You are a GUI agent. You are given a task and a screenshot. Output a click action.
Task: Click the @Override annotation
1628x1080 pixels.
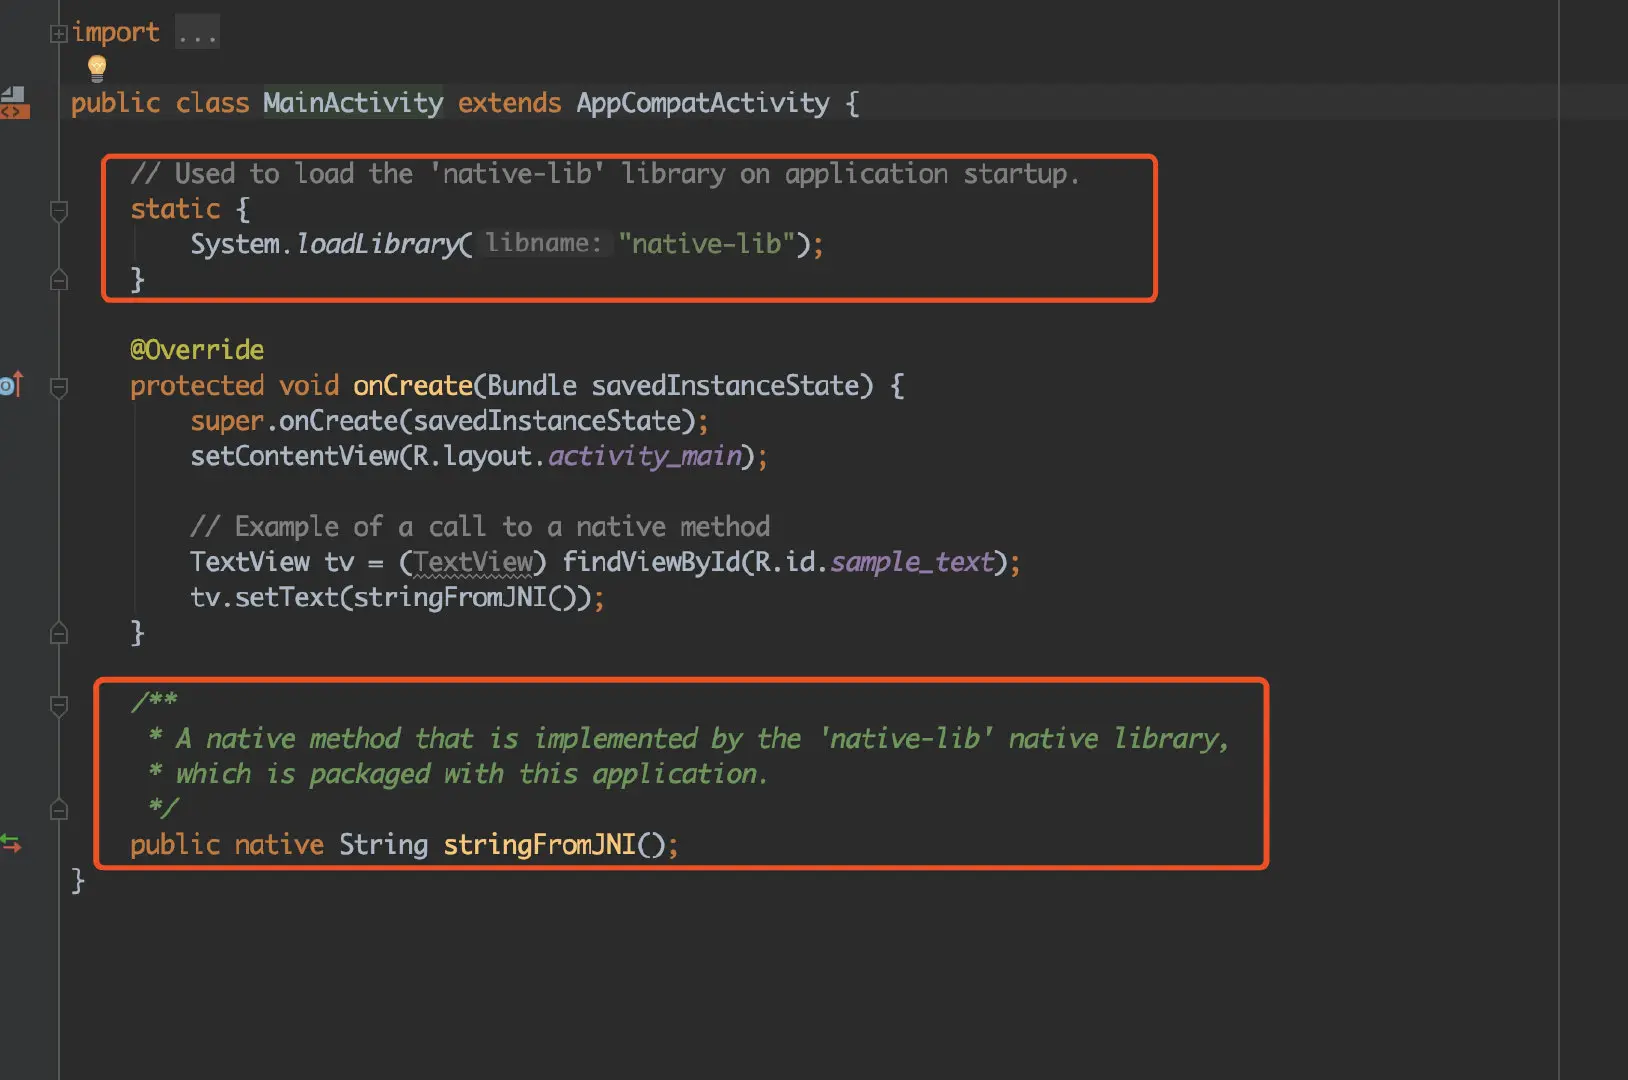pyautogui.click(x=197, y=350)
